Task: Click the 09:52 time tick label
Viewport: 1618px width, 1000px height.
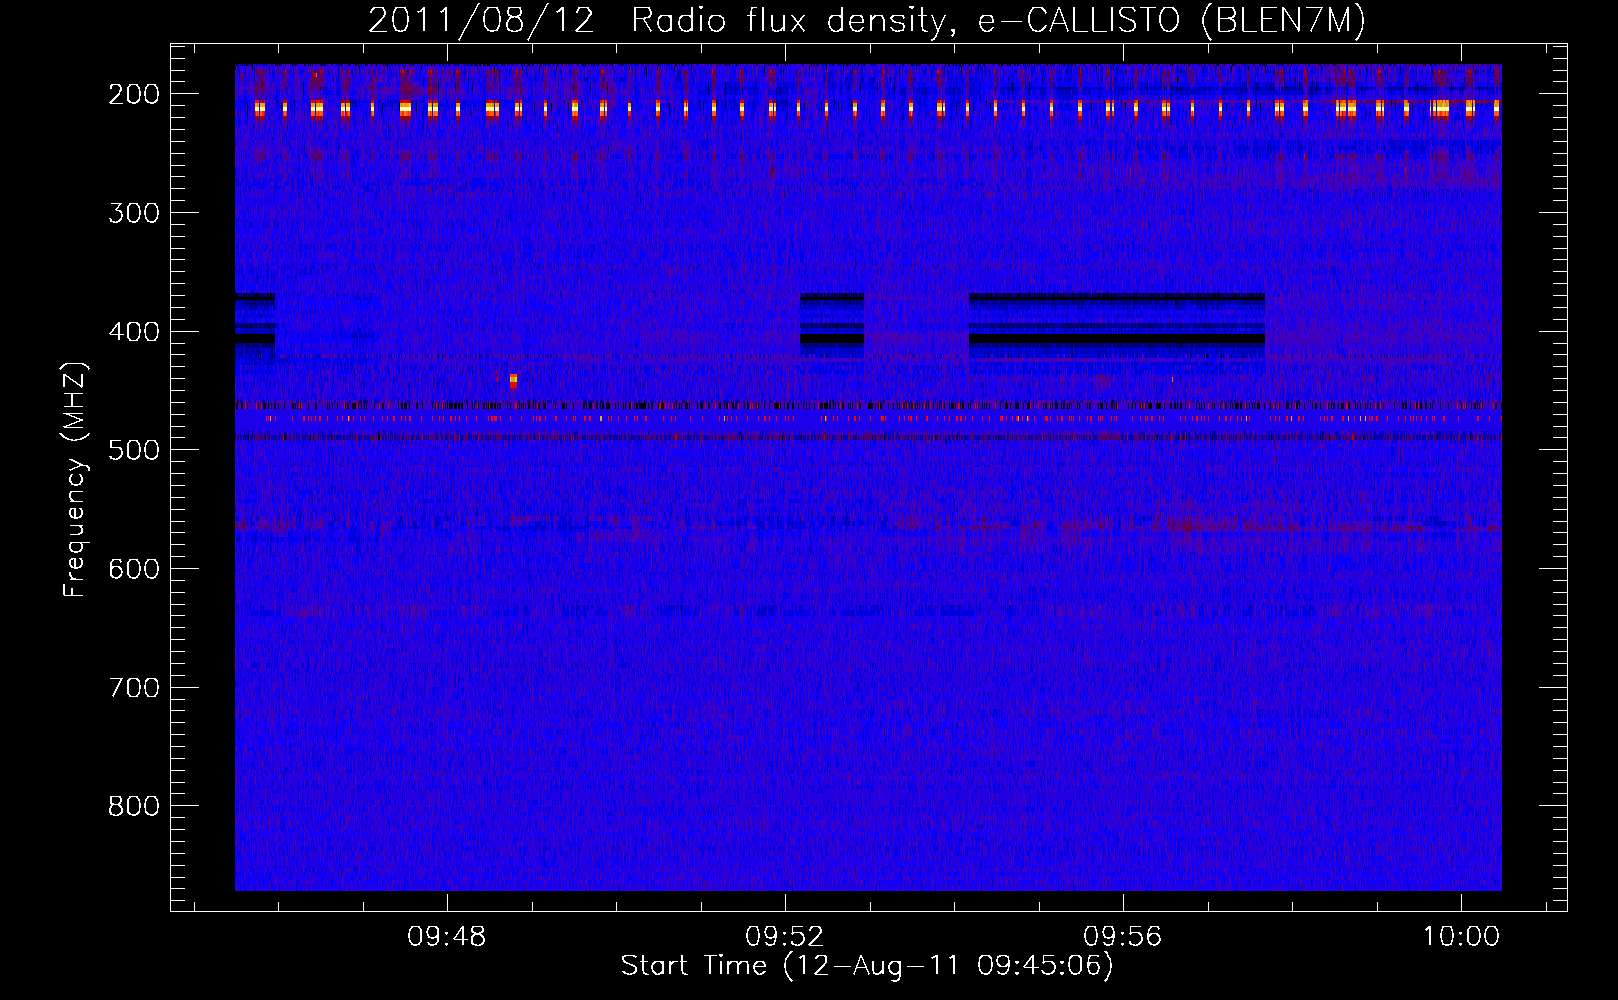Action: point(785,937)
